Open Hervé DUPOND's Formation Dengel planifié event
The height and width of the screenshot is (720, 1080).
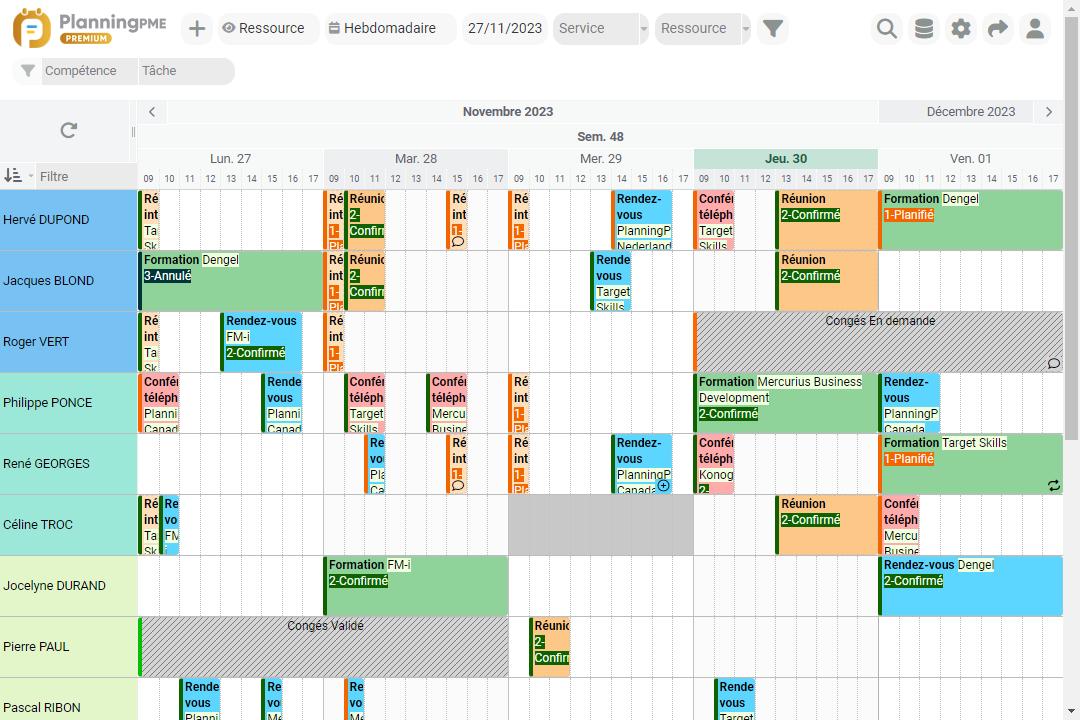[970, 220]
